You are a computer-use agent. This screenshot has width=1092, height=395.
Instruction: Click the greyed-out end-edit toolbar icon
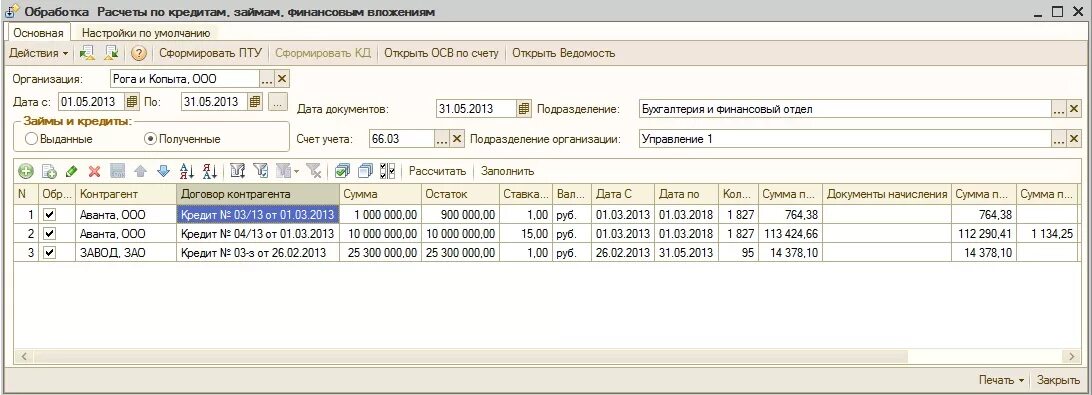tap(118, 171)
